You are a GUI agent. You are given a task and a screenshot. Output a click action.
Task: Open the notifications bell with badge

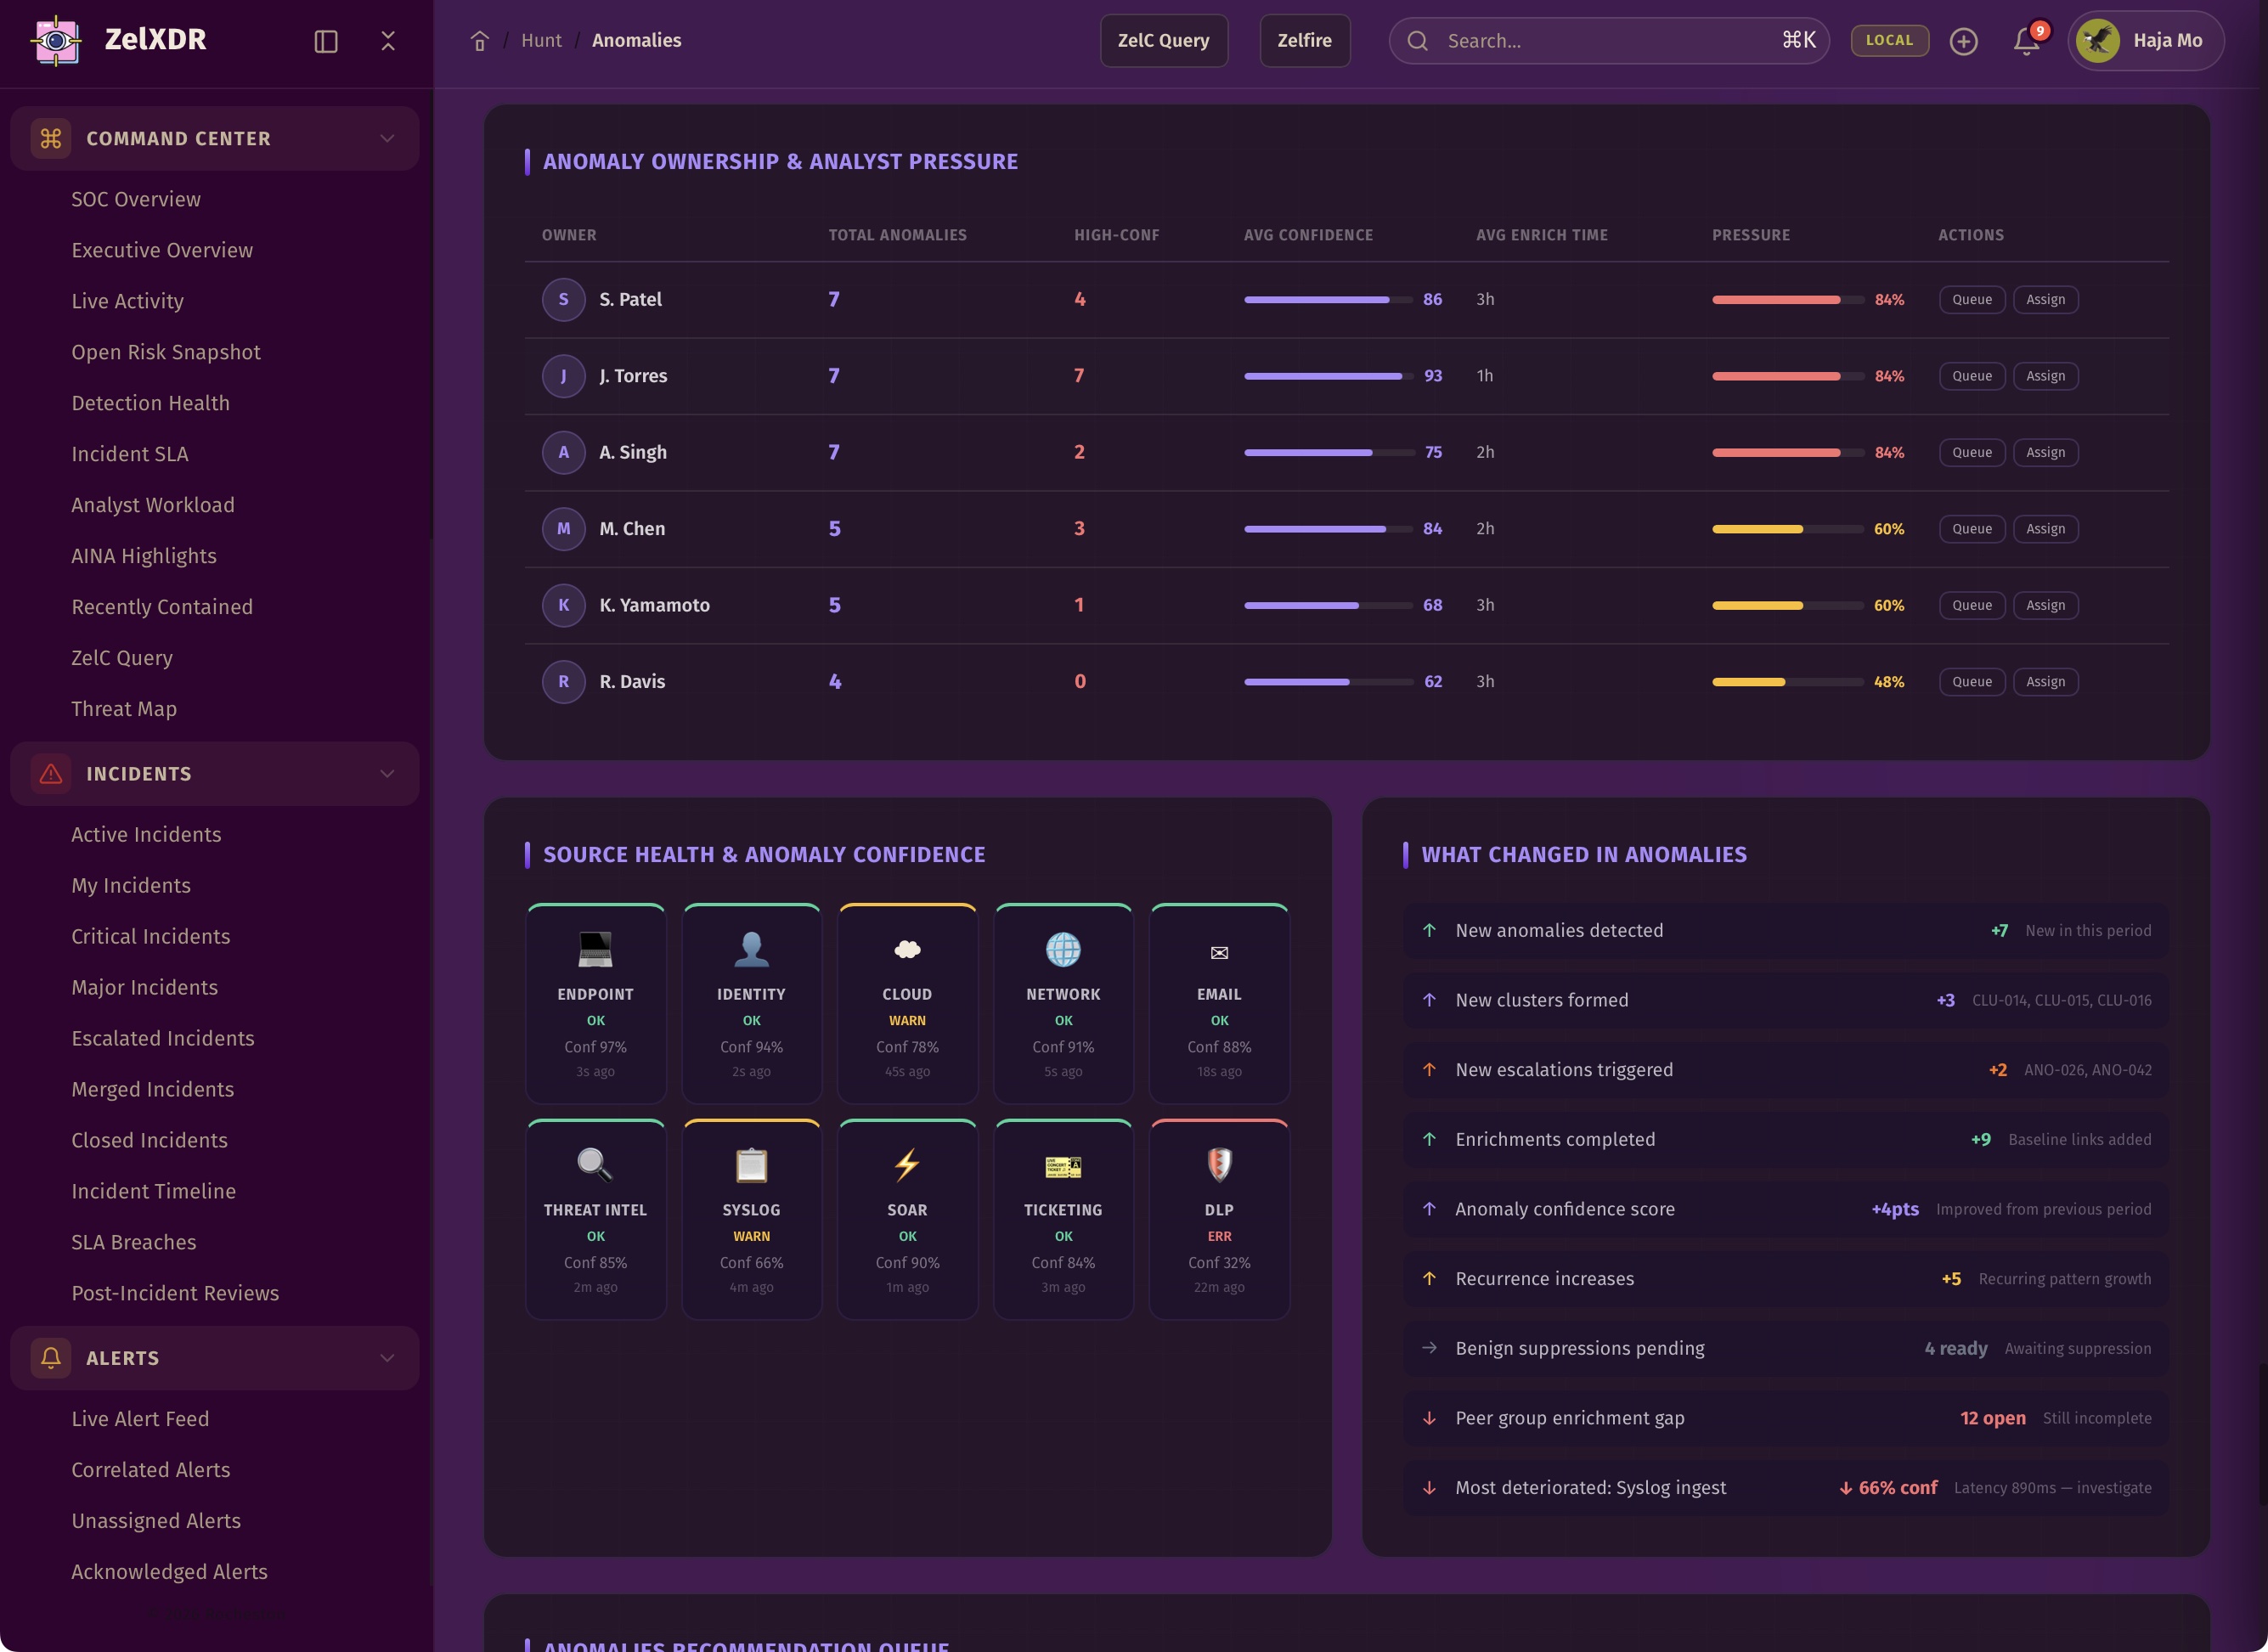(x=2026, y=41)
